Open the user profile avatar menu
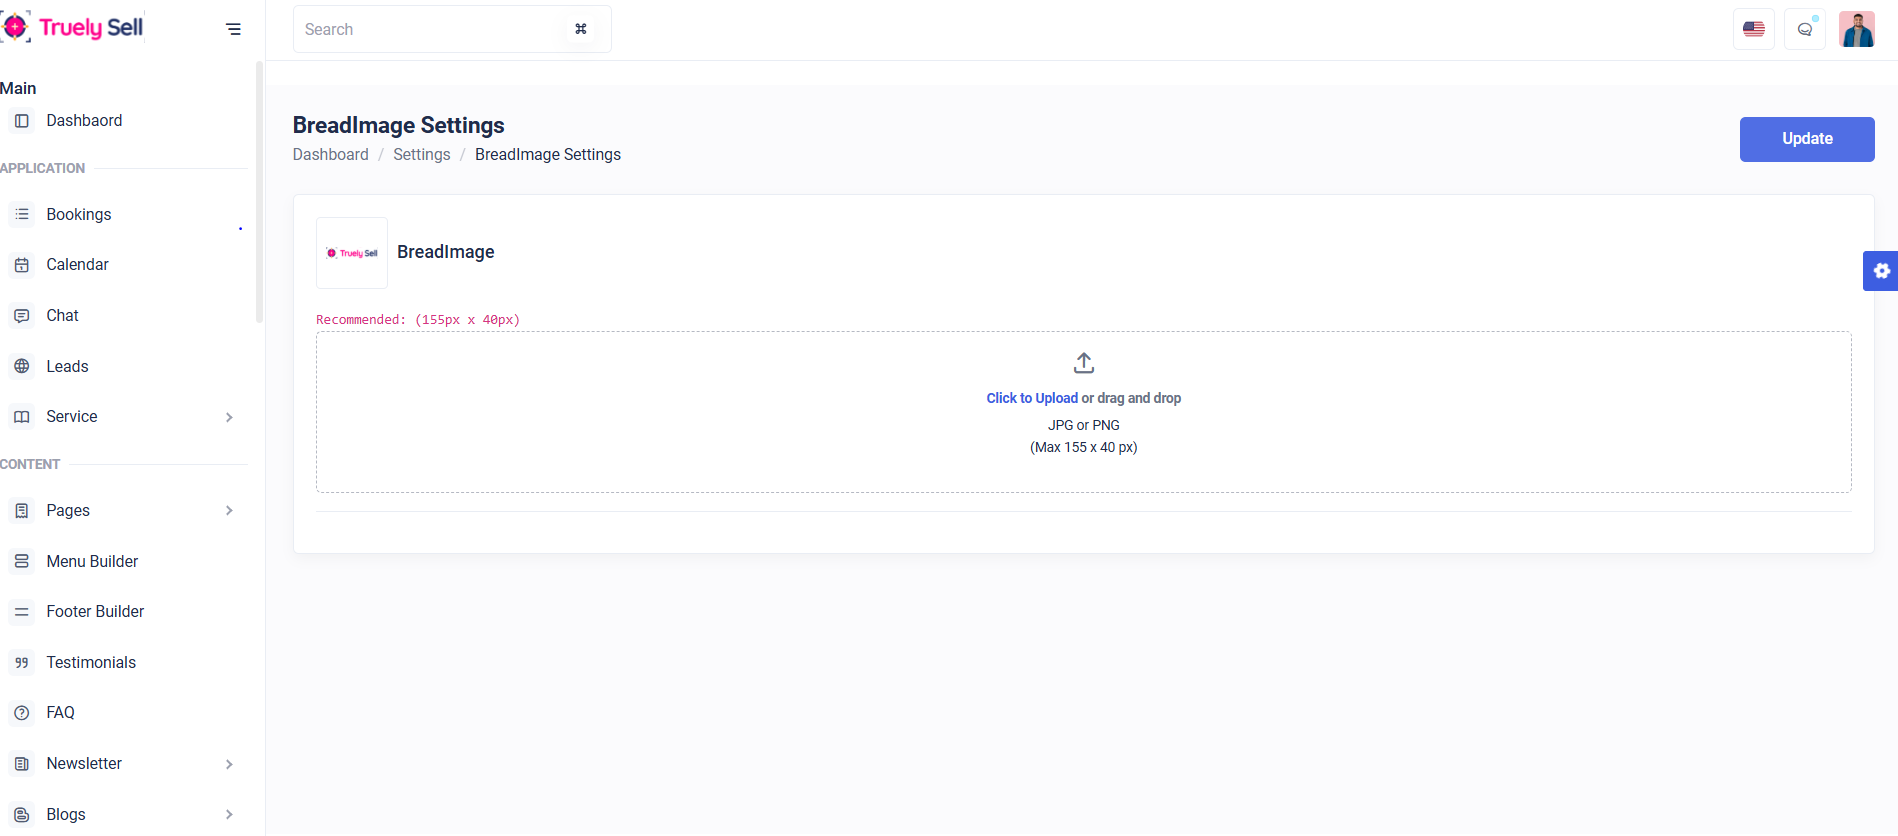The height and width of the screenshot is (836, 1898). (x=1856, y=29)
